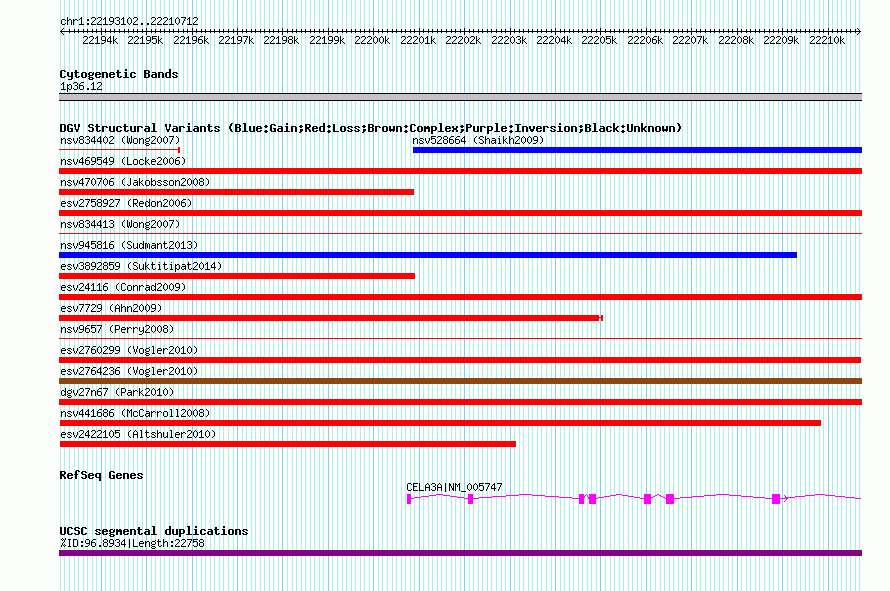Open the esv7729 (Ahn2009) label

click(111, 308)
